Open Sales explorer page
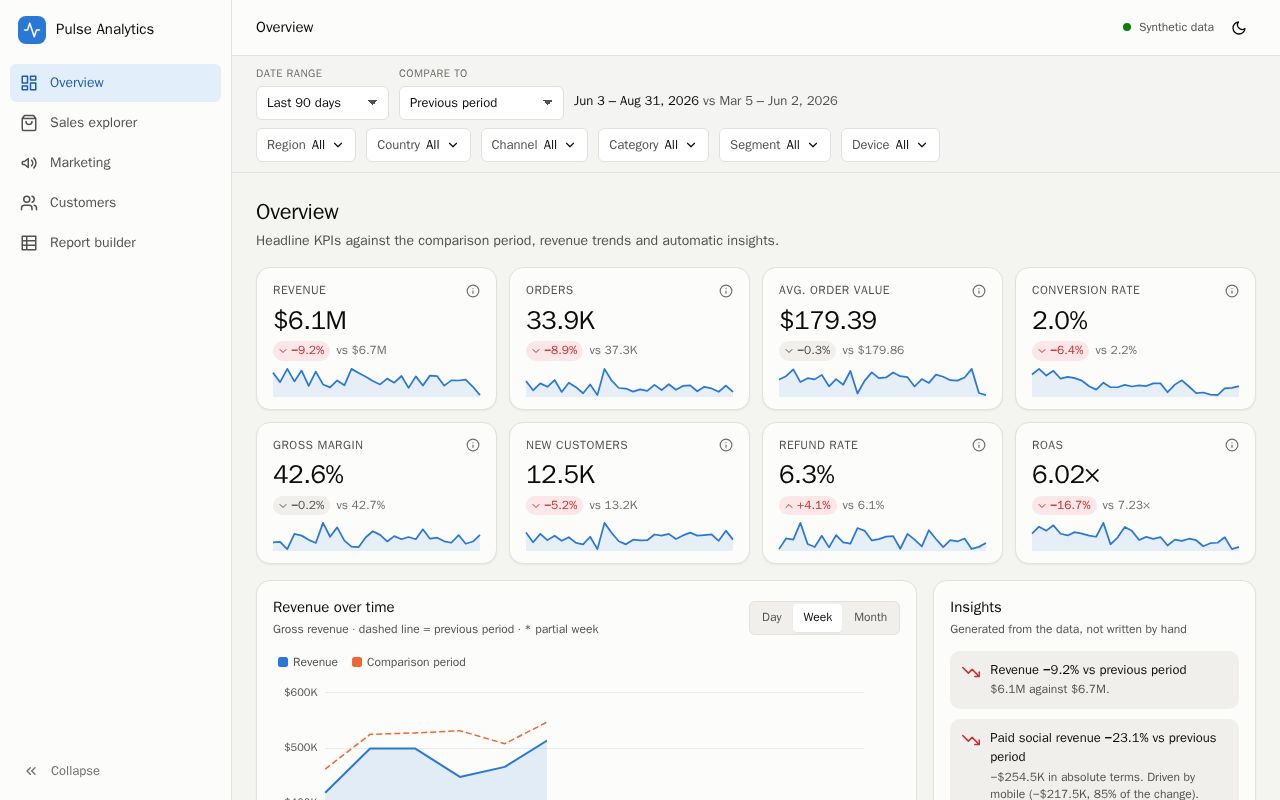 [115, 123]
